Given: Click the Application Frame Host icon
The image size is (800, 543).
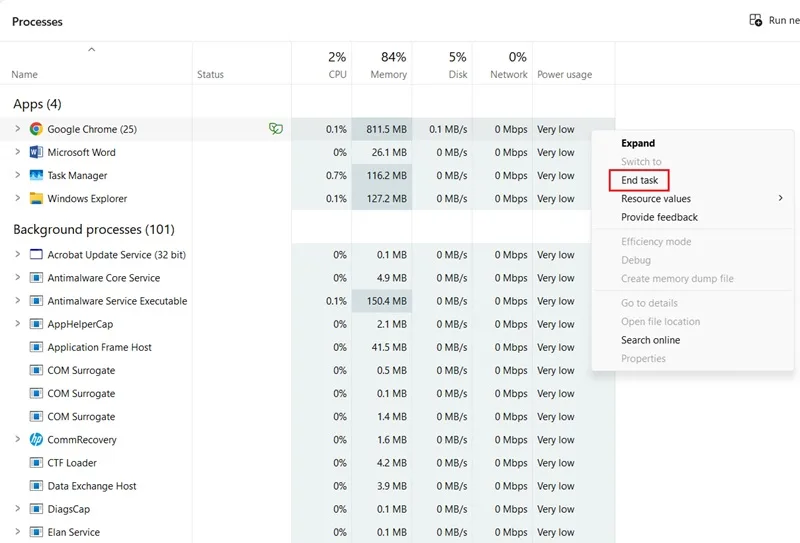Looking at the screenshot, I should (x=36, y=347).
